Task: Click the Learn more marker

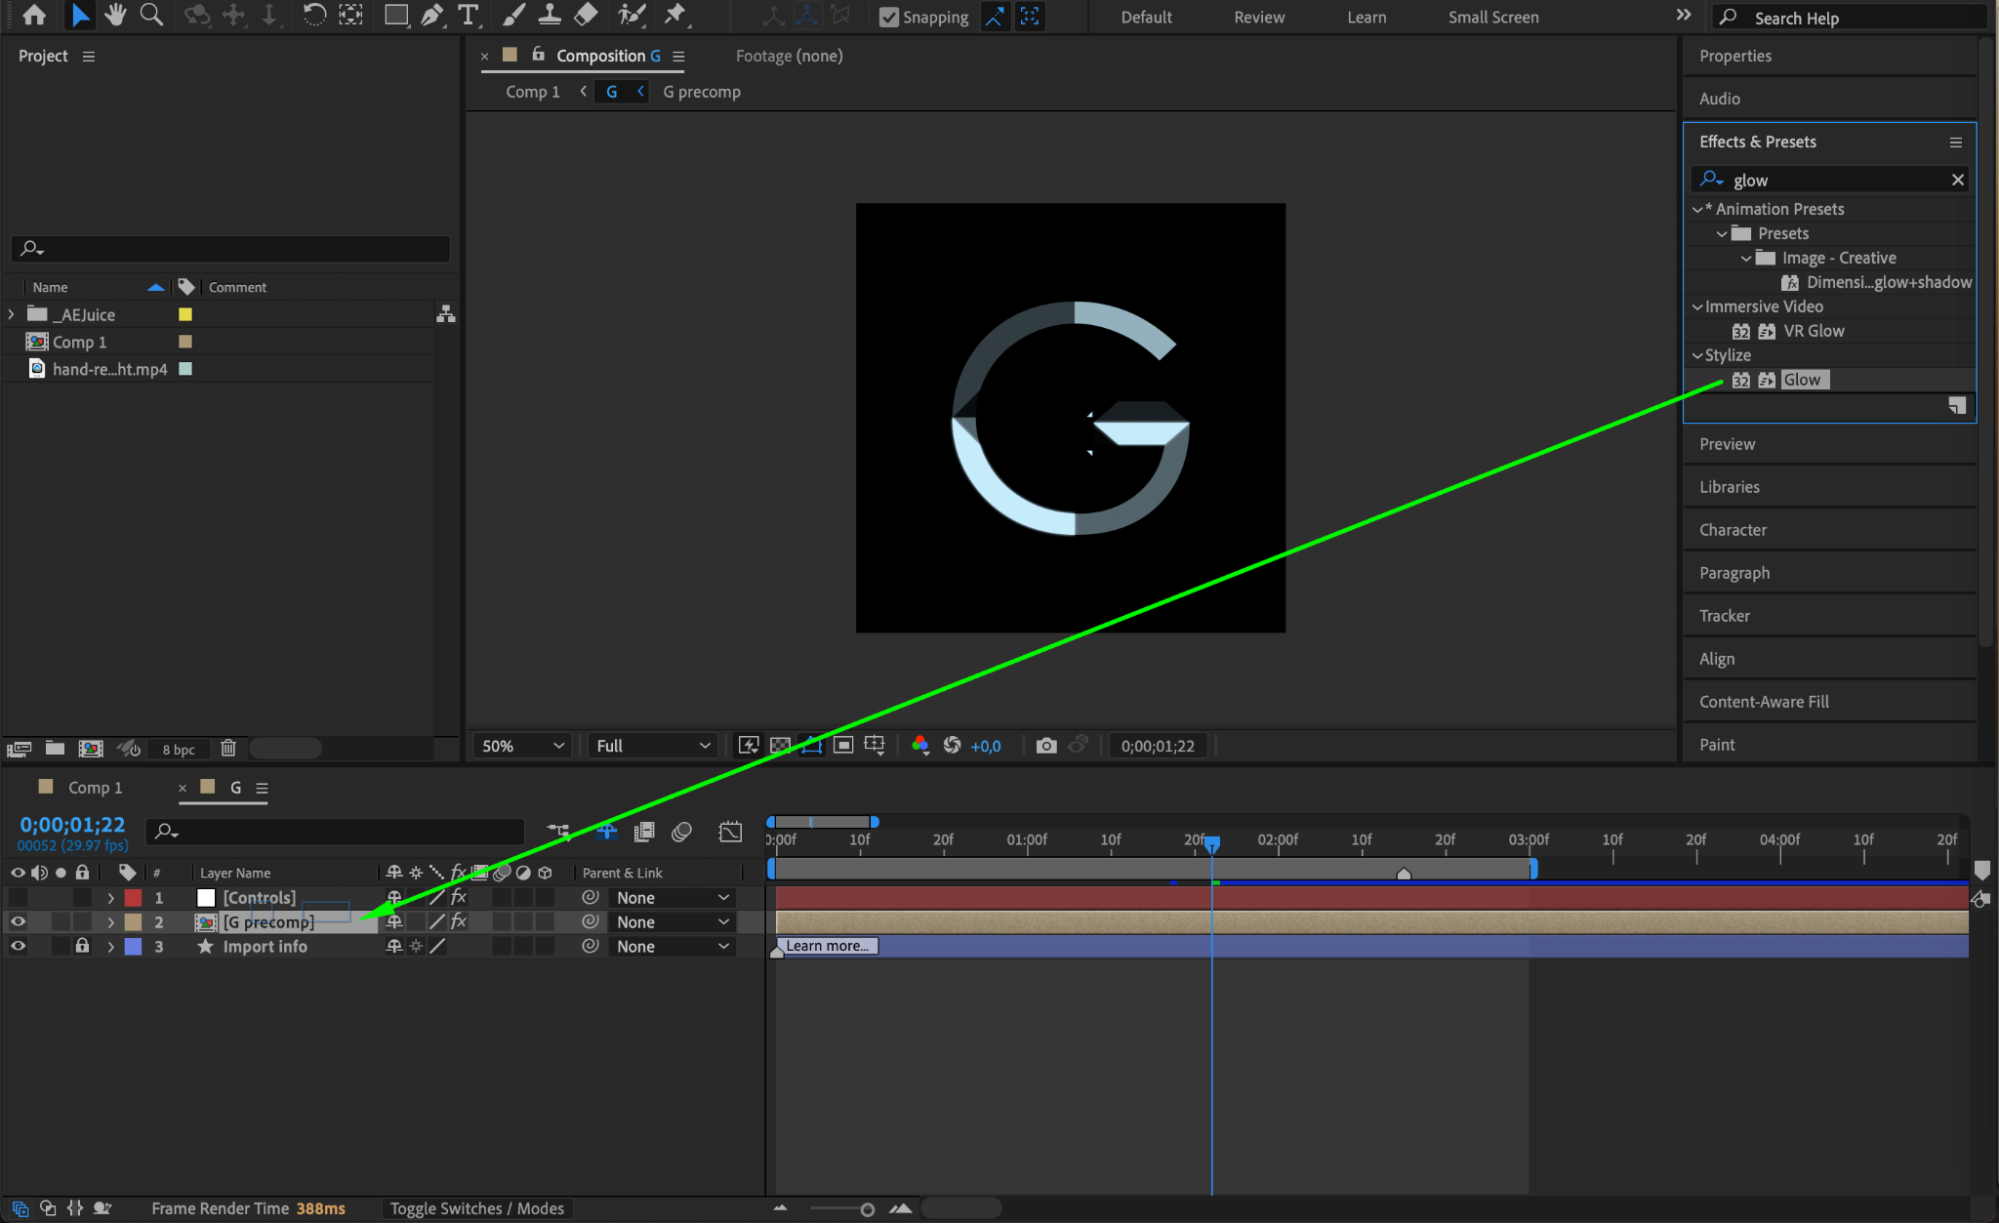Action: (826, 946)
